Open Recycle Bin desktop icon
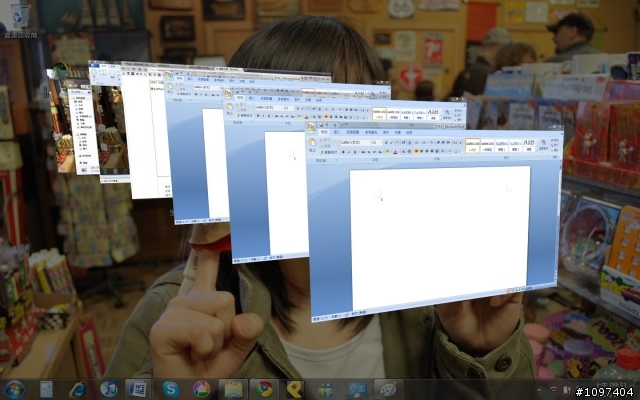Screen dimensions: 640x400 [x=20, y=20]
